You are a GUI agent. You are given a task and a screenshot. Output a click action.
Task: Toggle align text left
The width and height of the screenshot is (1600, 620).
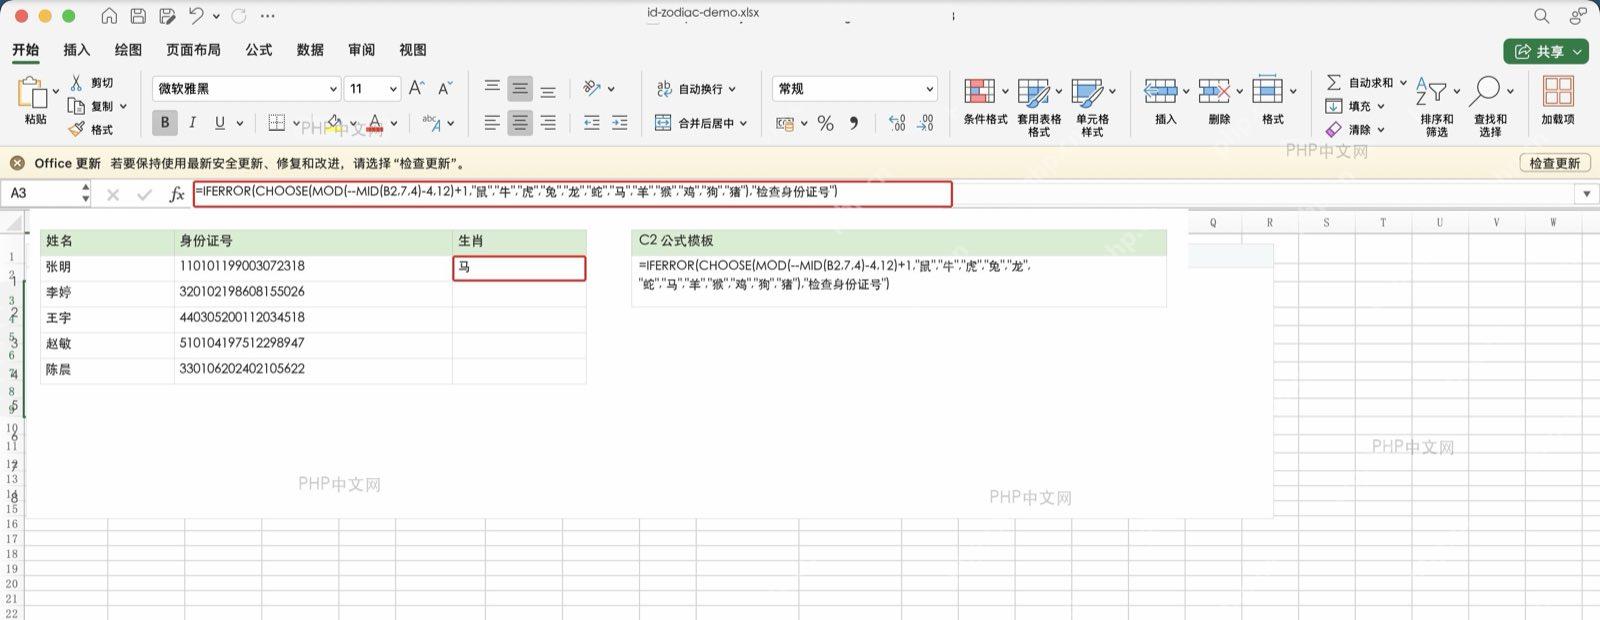coord(492,123)
